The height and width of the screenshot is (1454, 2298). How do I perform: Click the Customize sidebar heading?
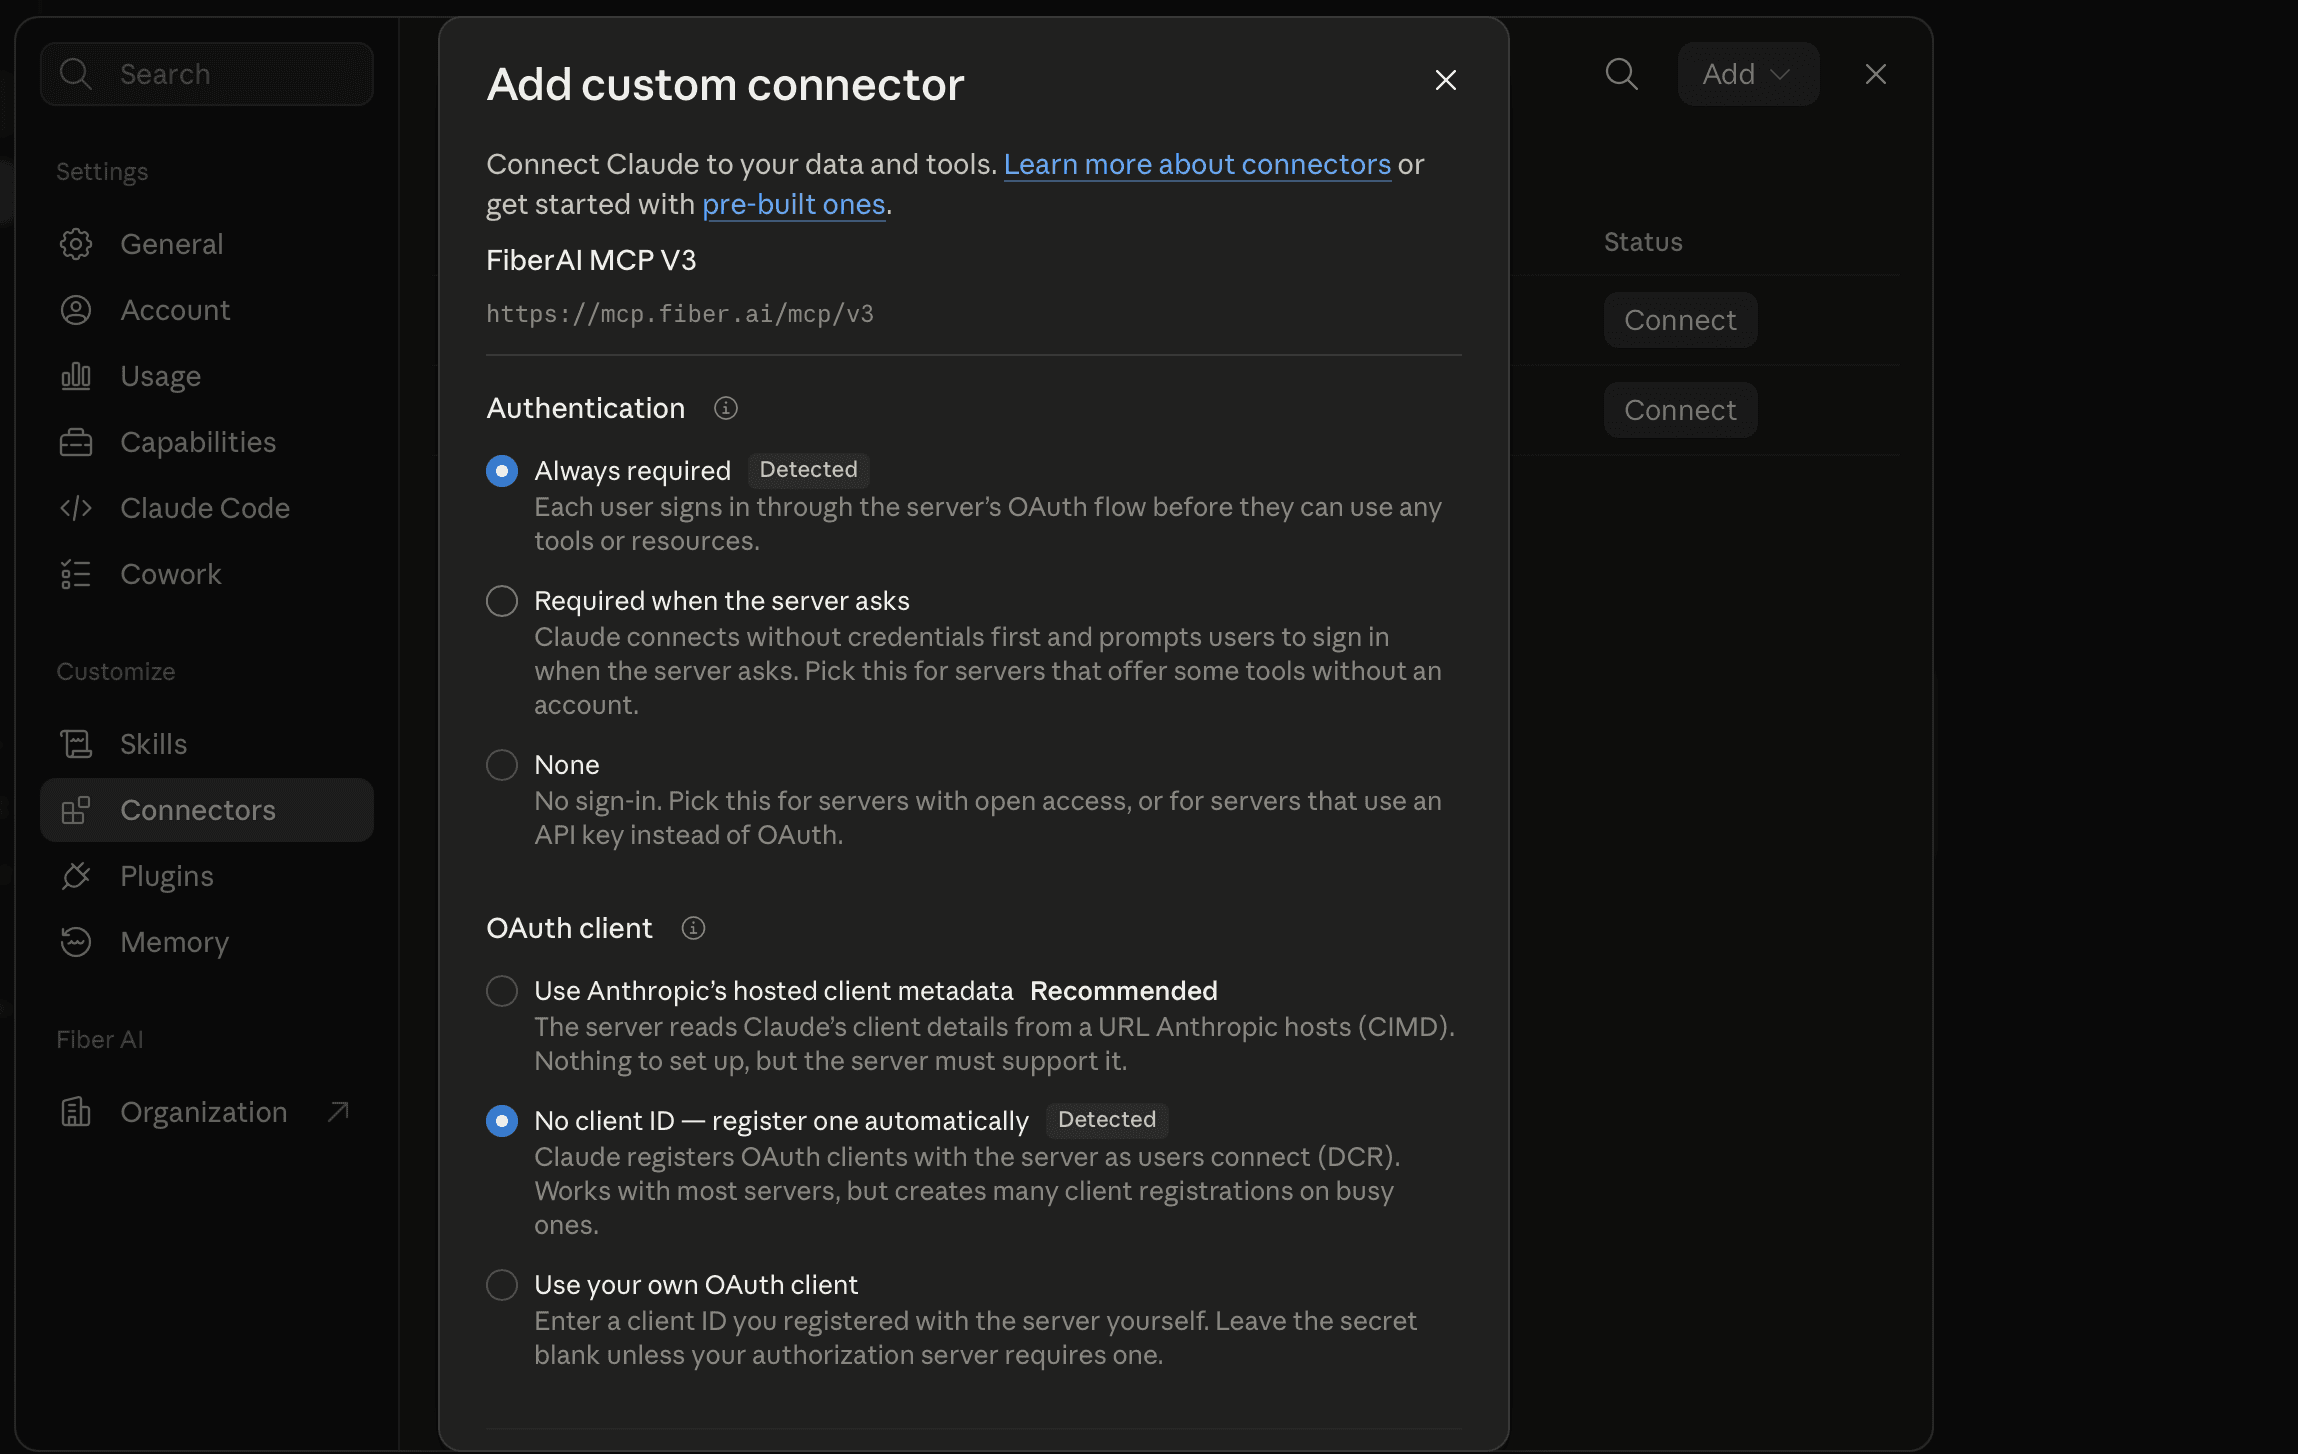(116, 672)
